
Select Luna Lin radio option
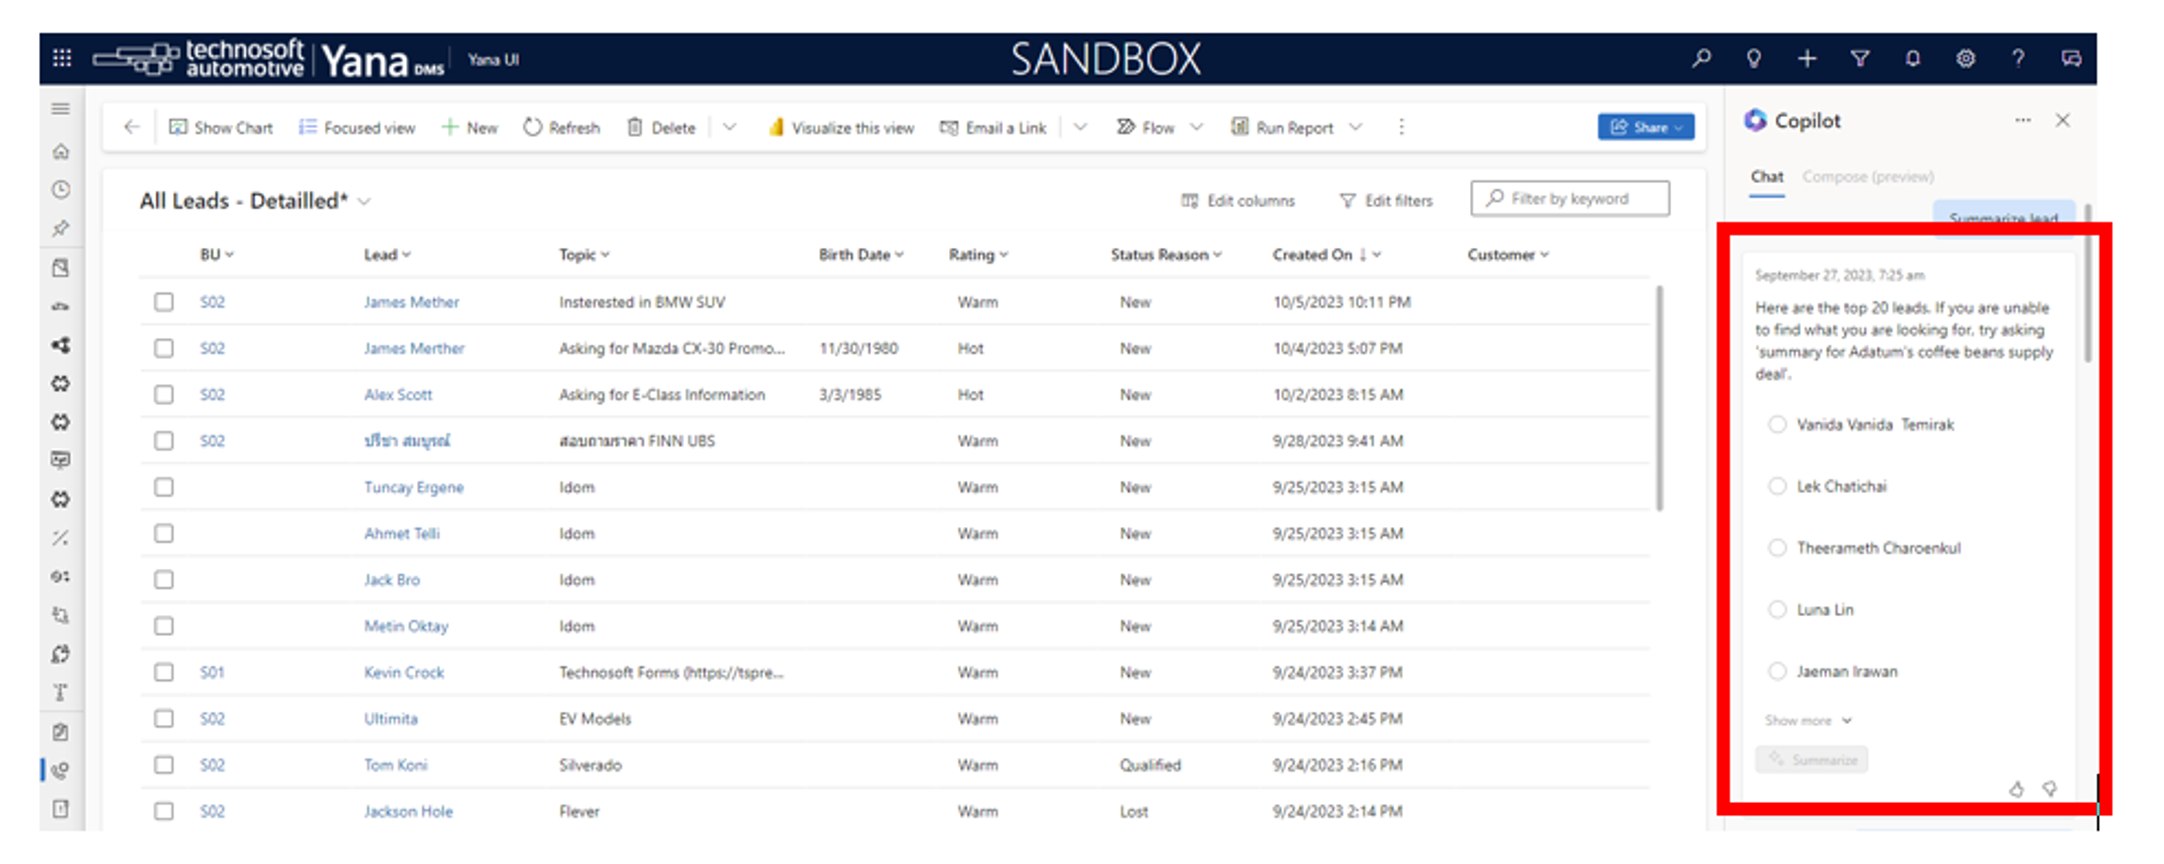pyautogui.click(x=1777, y=609)
